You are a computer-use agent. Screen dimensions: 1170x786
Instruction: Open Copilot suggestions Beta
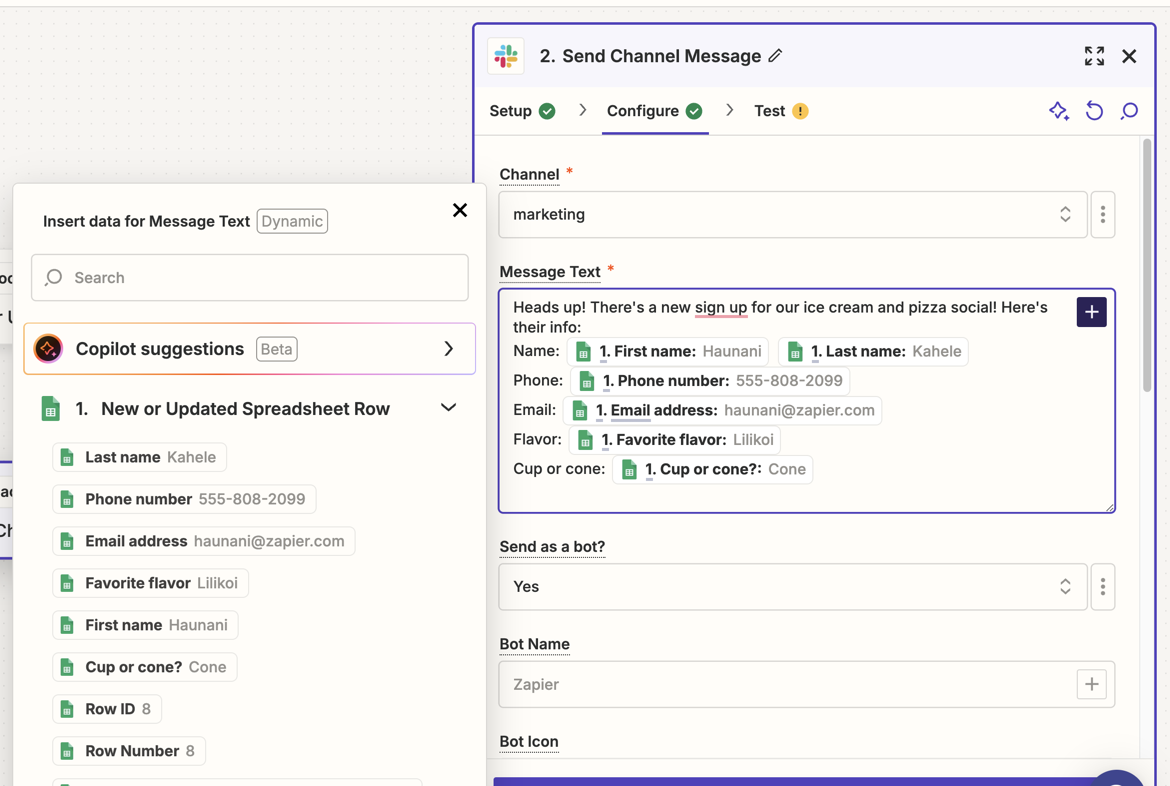249,349
